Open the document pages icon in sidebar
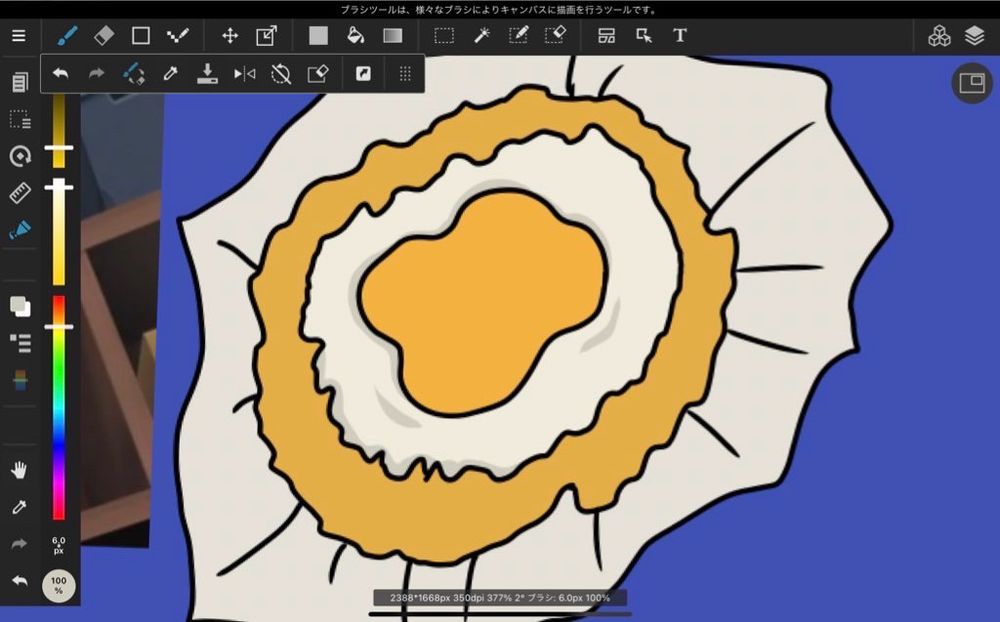This screenshot has width=1000, height=622. click(x=20, y=82)
